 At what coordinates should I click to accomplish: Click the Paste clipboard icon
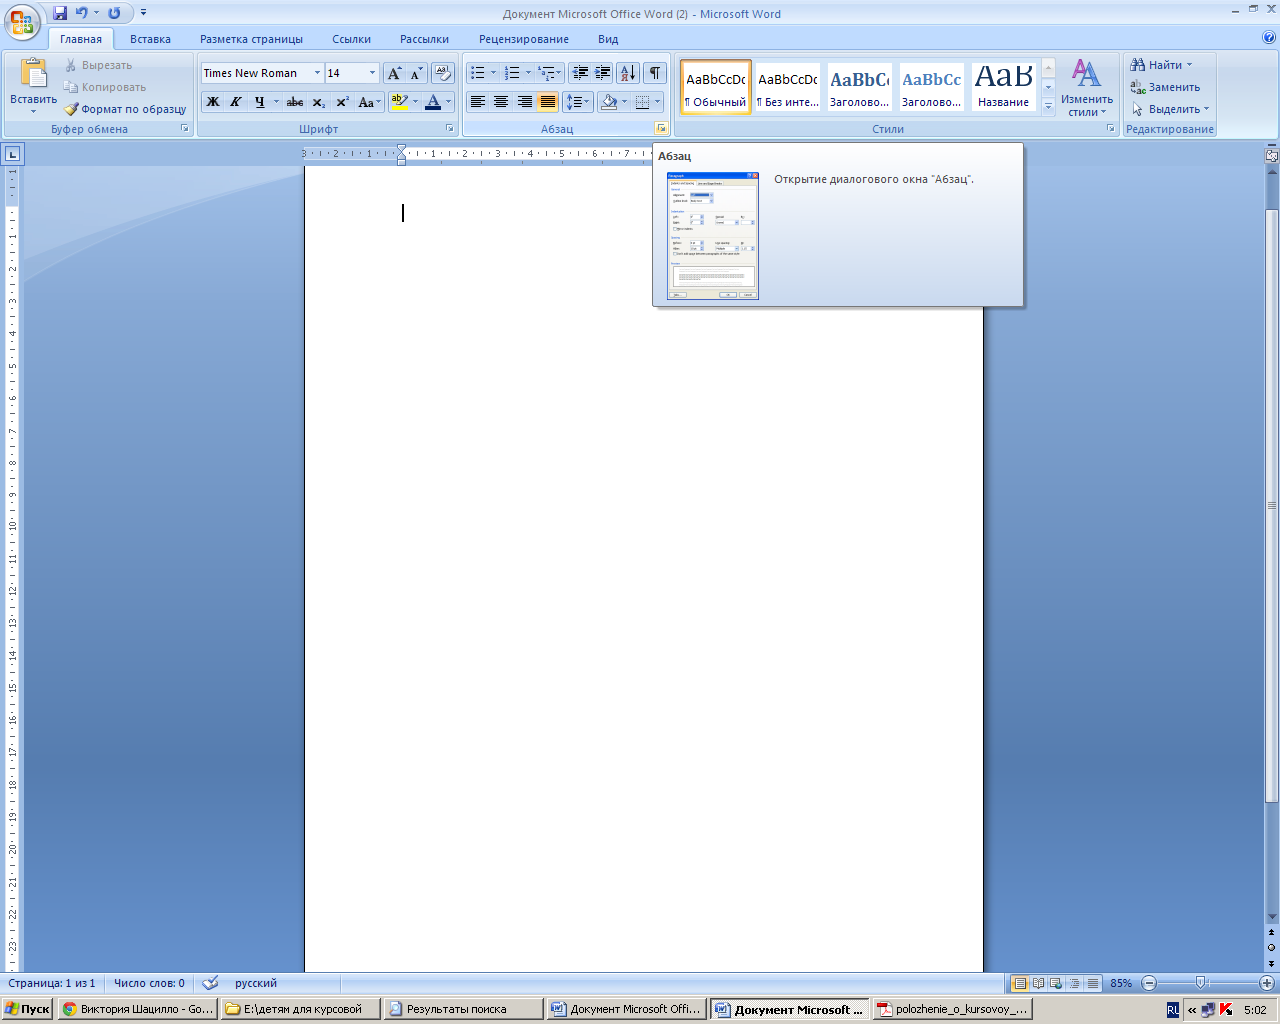point(34,74)
